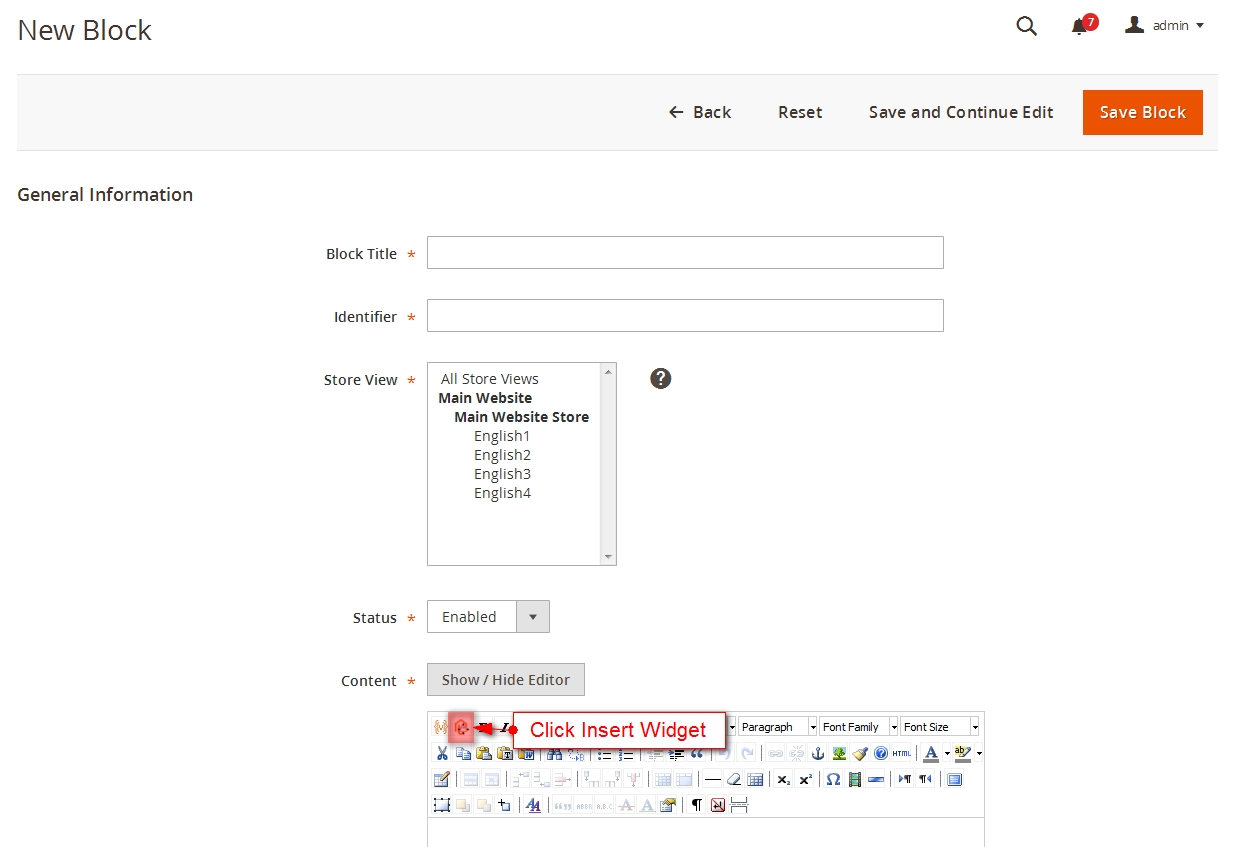The image size is (1237, 847).
Task: Apply superscript formatting in the editor
Action: pyautogui.click(x=803, y=778)
